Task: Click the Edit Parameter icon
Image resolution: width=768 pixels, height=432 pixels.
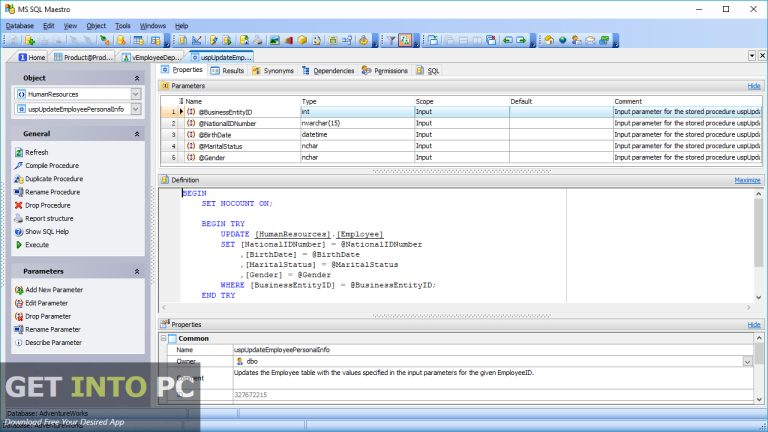Action: (x=18, y=303)
